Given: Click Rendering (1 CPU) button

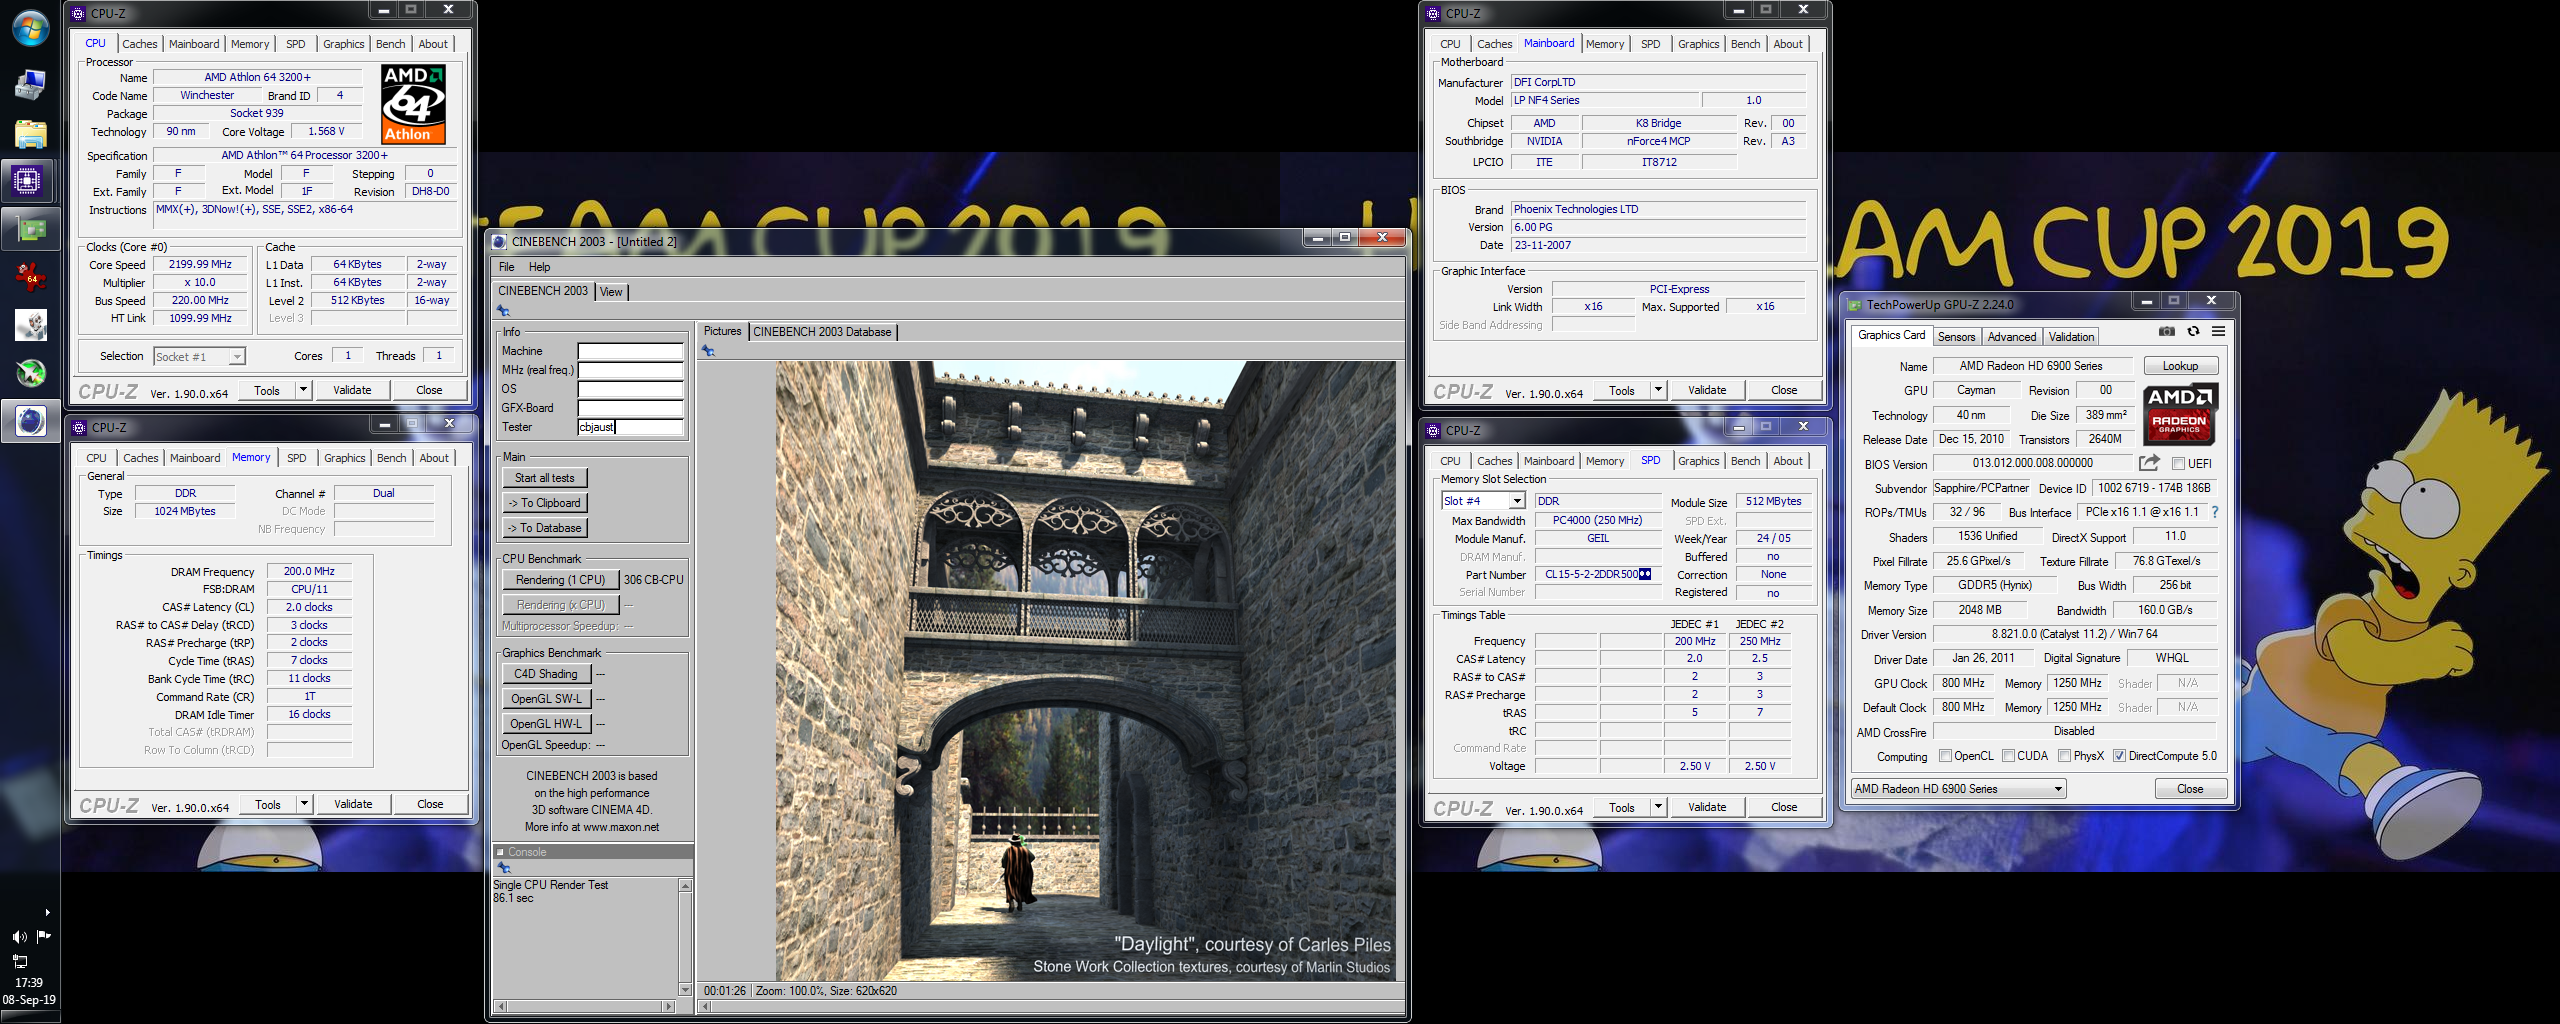Looking at the screenshot, I should [x=560, y=580].
